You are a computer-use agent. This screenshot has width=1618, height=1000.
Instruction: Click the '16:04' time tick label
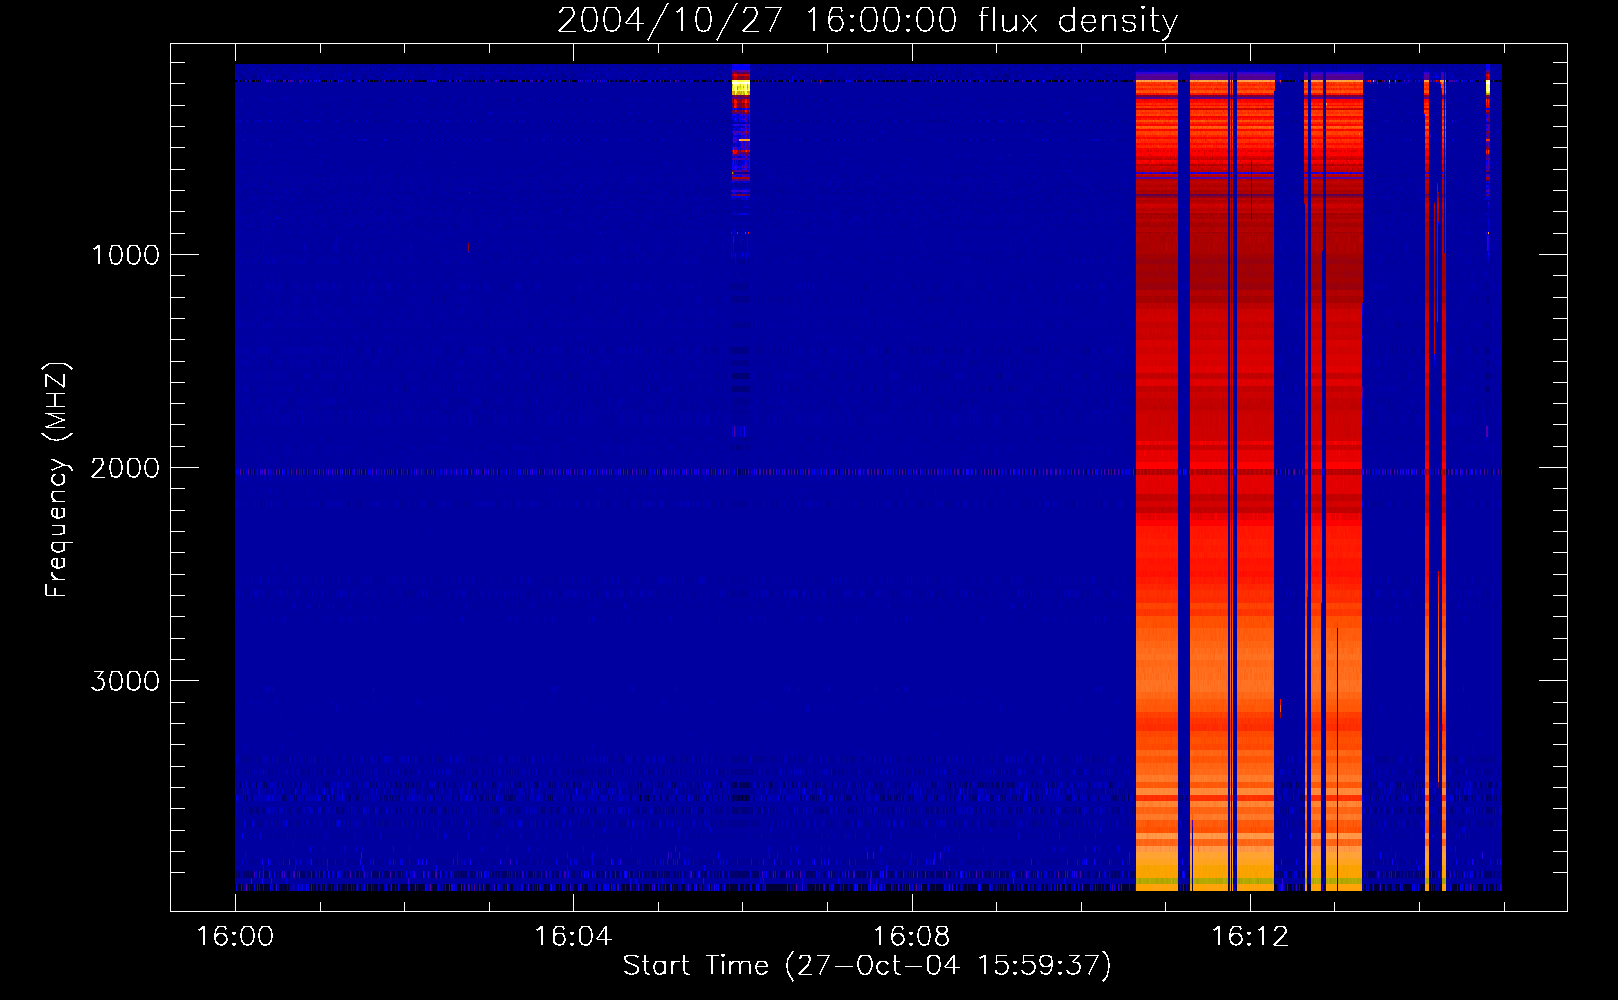click(573, 936)
